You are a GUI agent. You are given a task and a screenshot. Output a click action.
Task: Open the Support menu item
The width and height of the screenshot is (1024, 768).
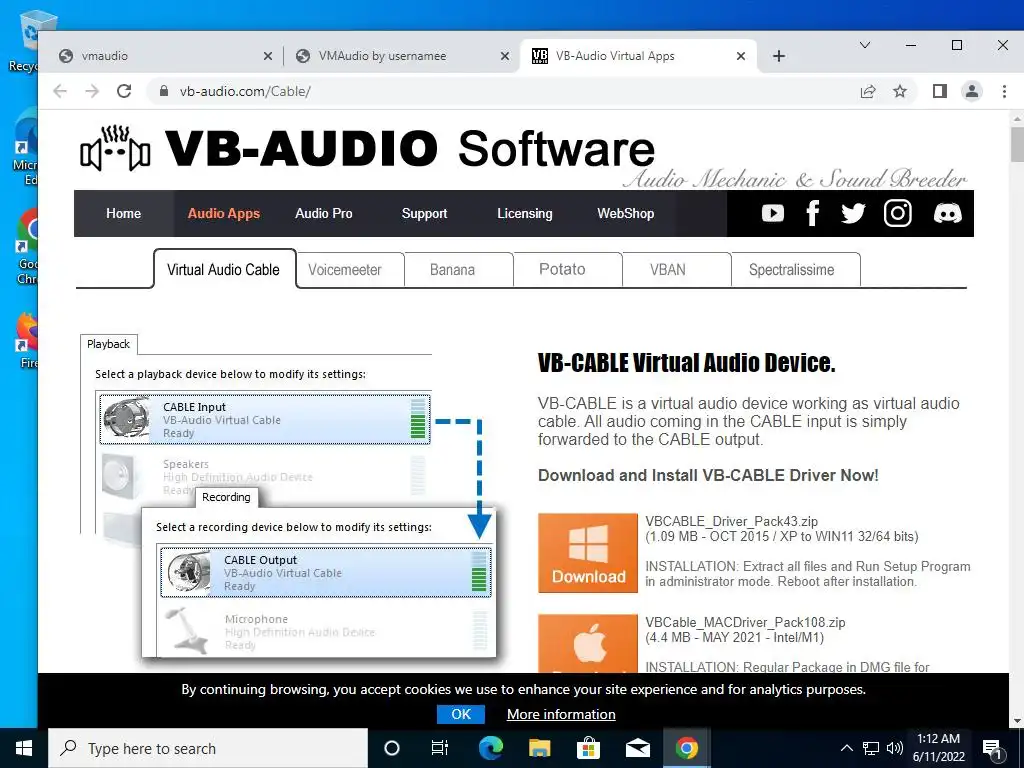[424, 214]
